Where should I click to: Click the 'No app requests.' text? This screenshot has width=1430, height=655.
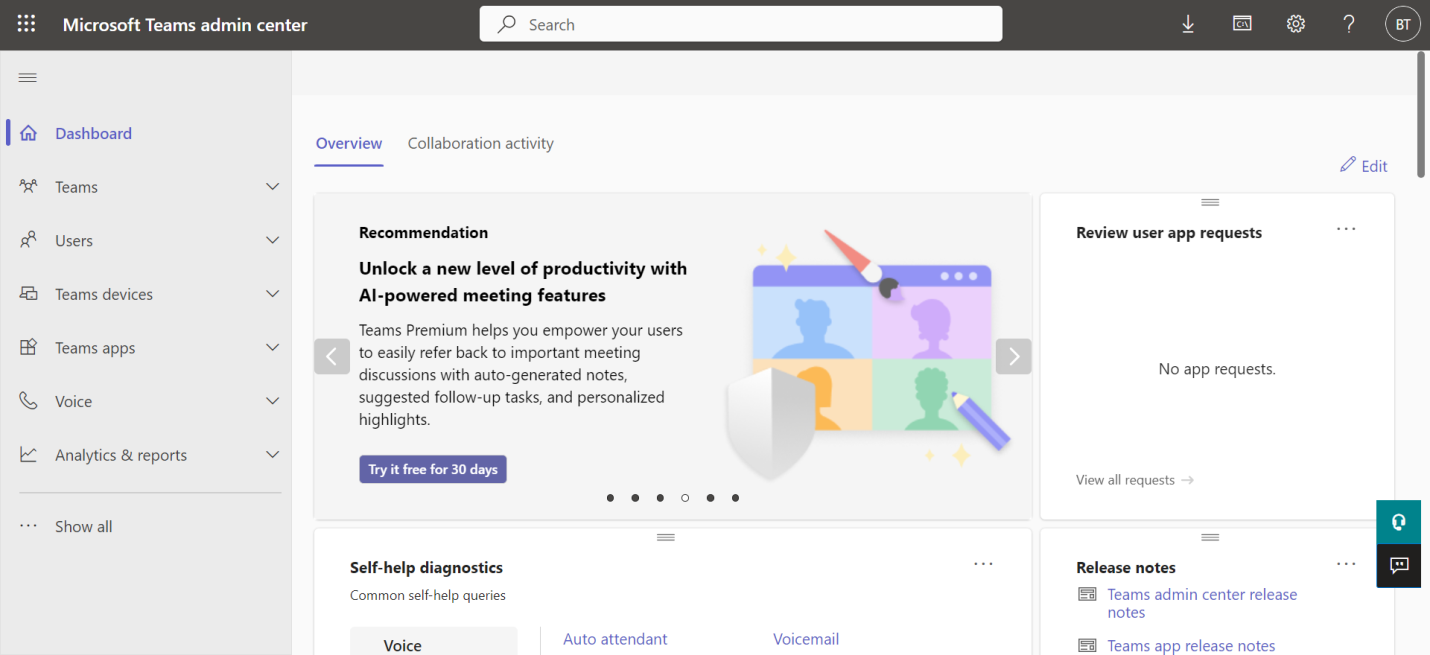coord(1217,369)
